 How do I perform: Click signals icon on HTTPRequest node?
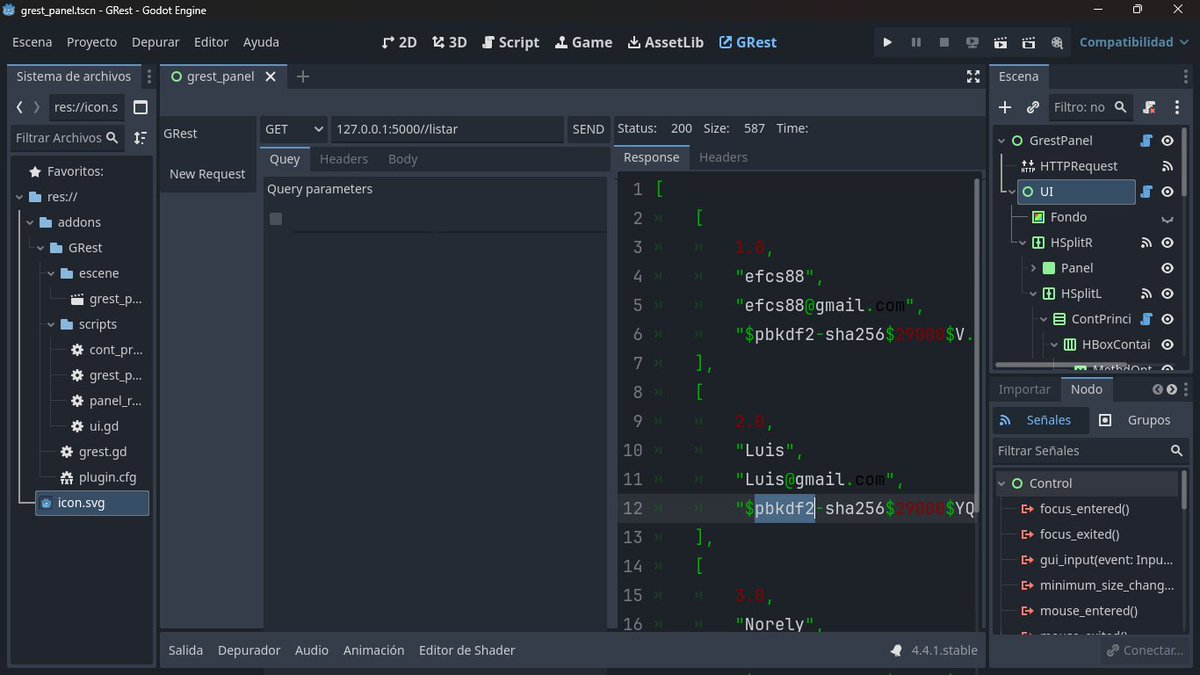click(1167, 166)
